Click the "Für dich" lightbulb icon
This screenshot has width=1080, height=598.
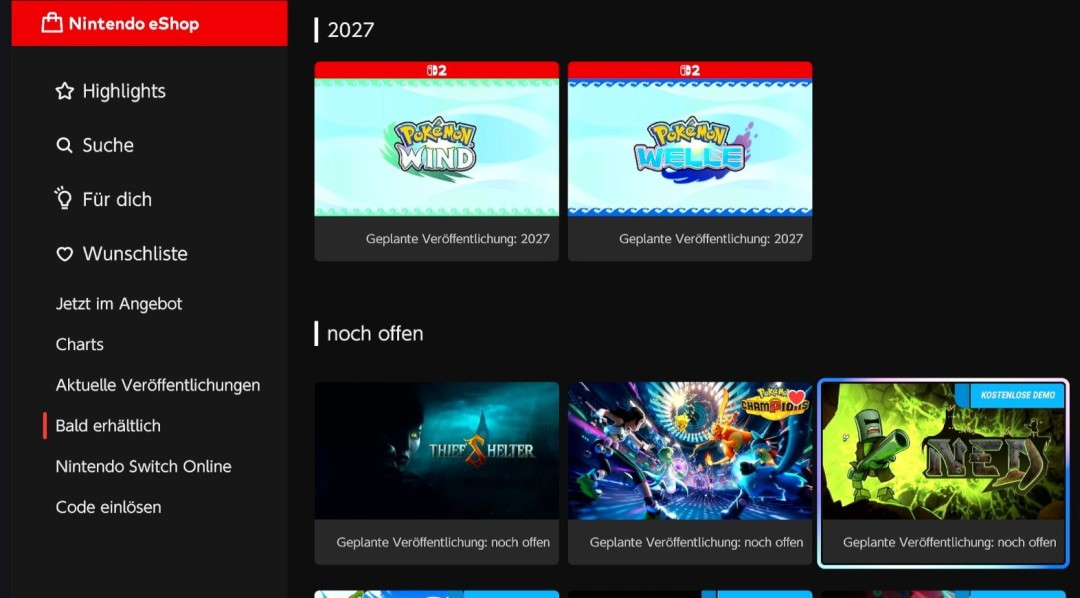[62, 199]
